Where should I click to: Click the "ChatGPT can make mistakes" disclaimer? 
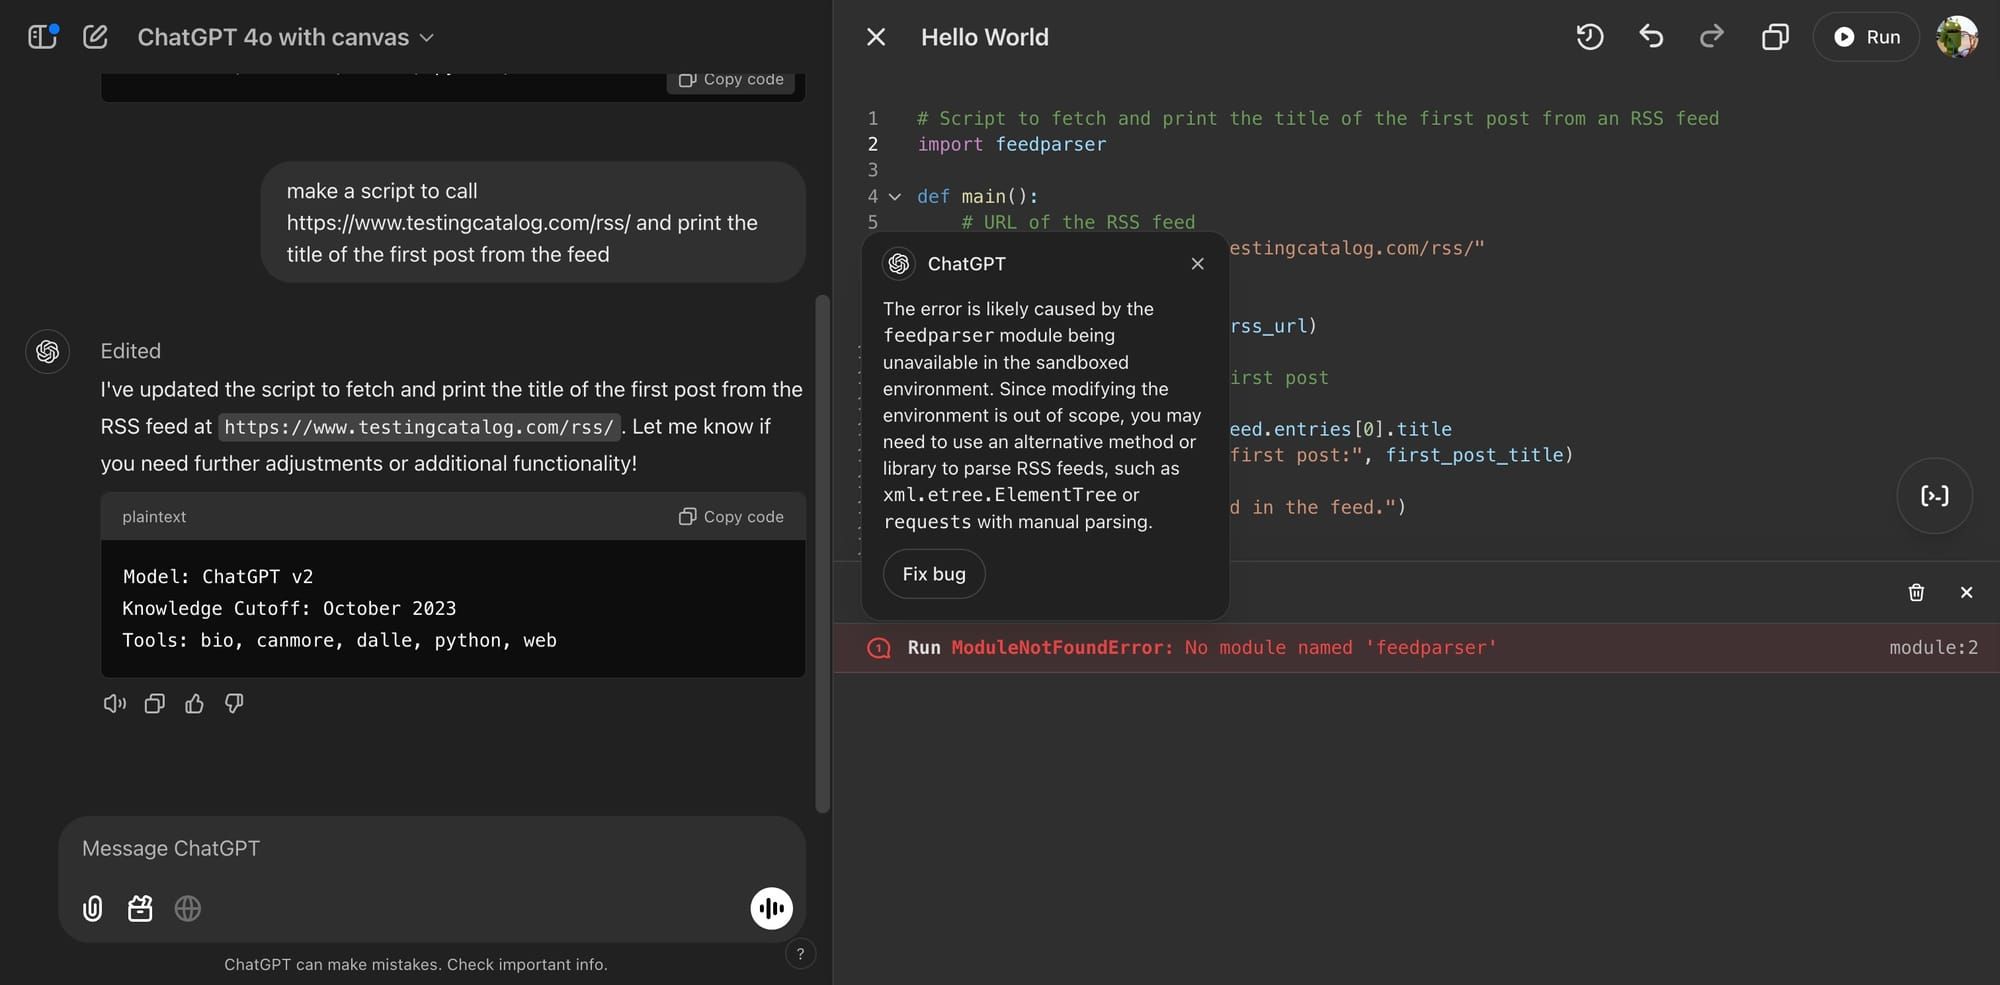click(416, 965)
